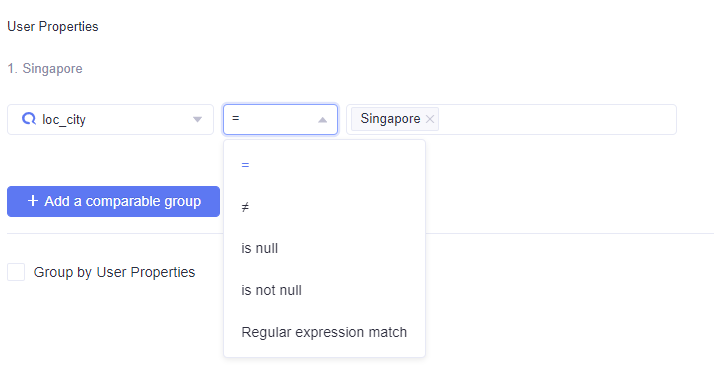Click the User Properties section heading
Viewport: 714px width, 374px height.
(x=53, y=26)
